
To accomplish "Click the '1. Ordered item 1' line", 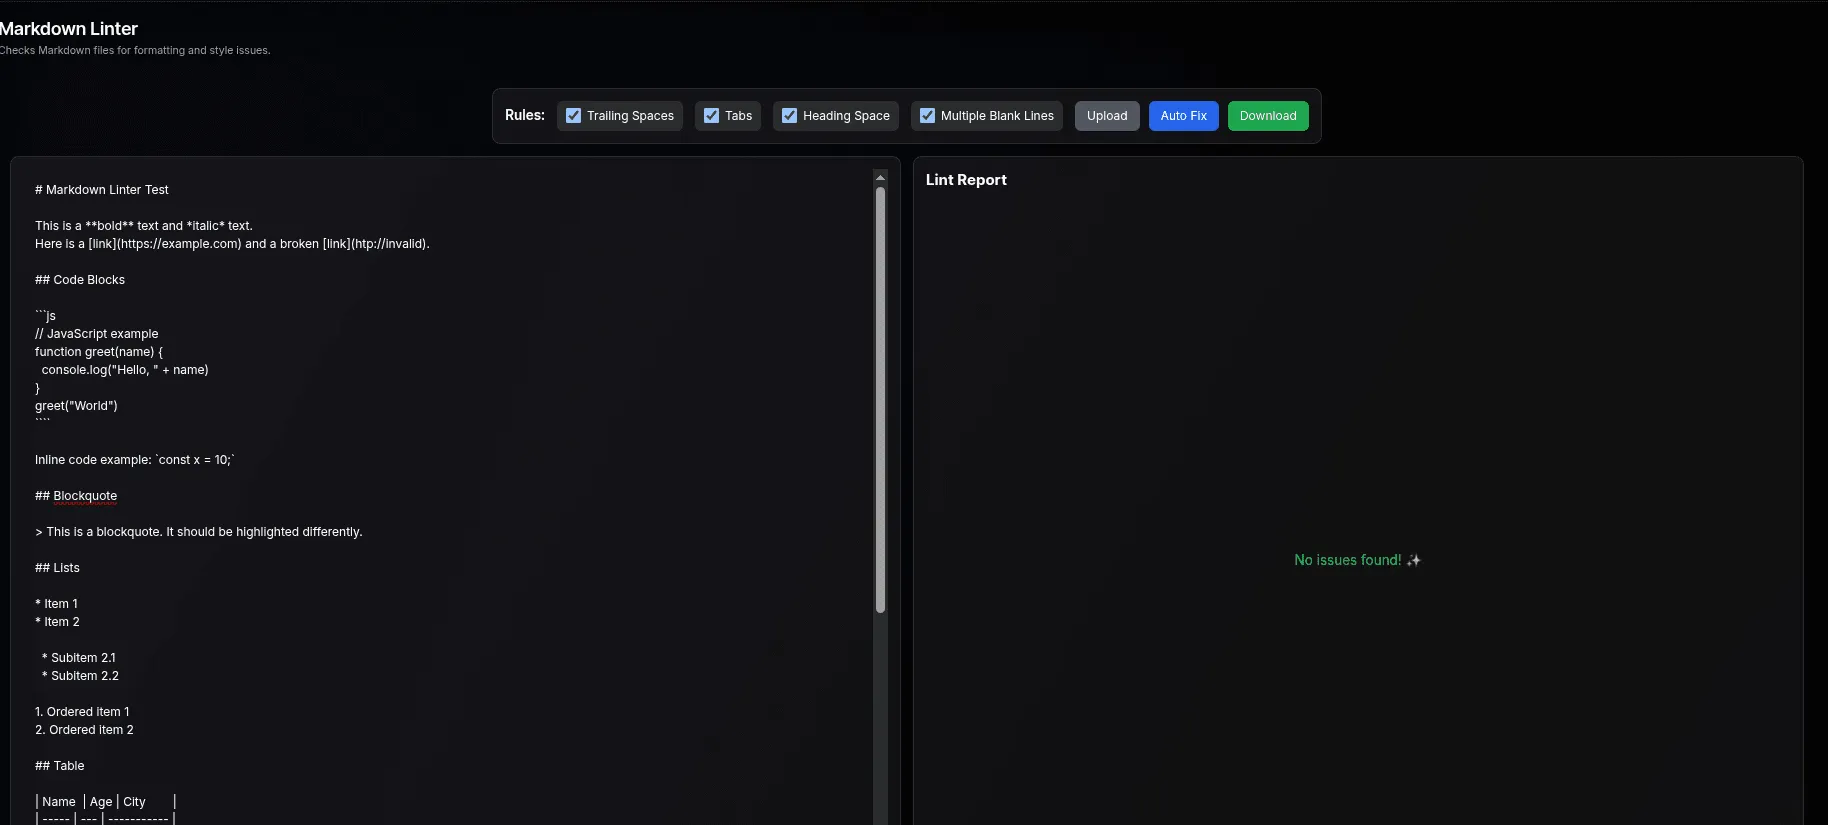I will pos(82,712).
